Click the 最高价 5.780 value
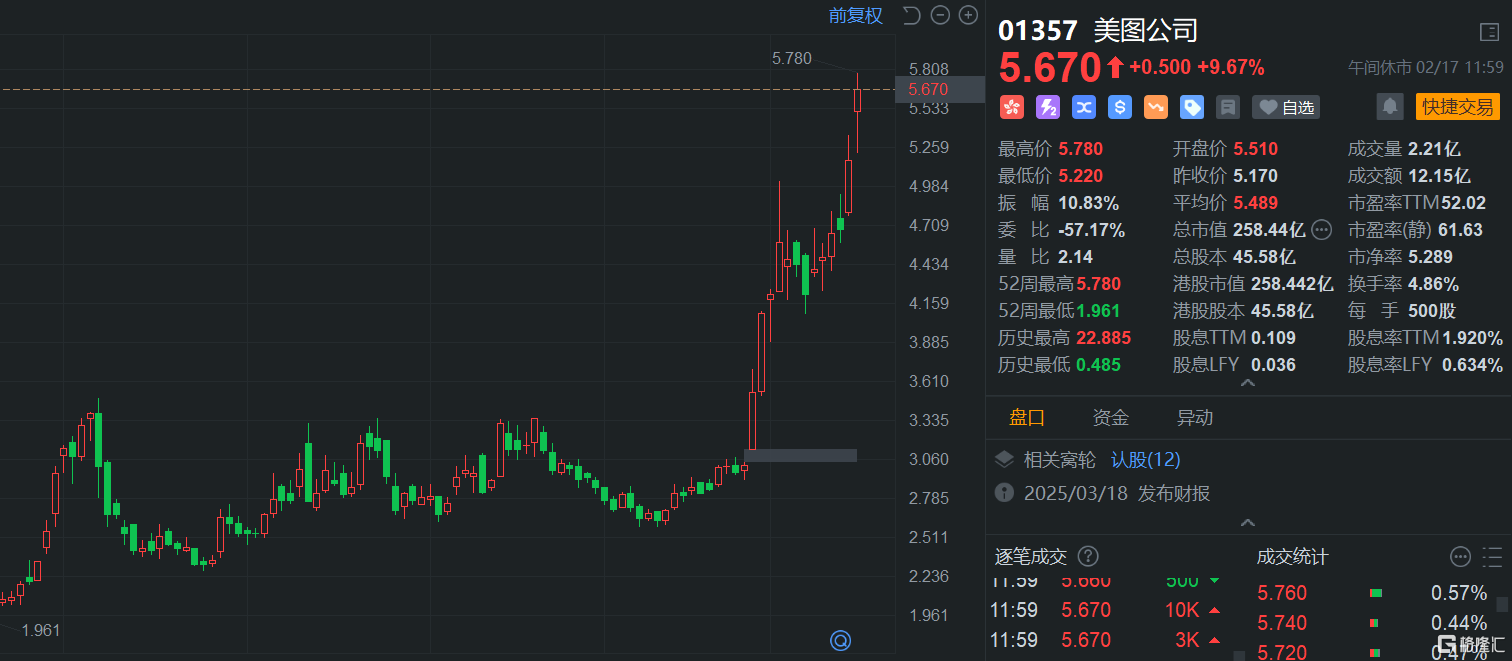This screenshot has width=1512, height=661. pos(1080,149)
